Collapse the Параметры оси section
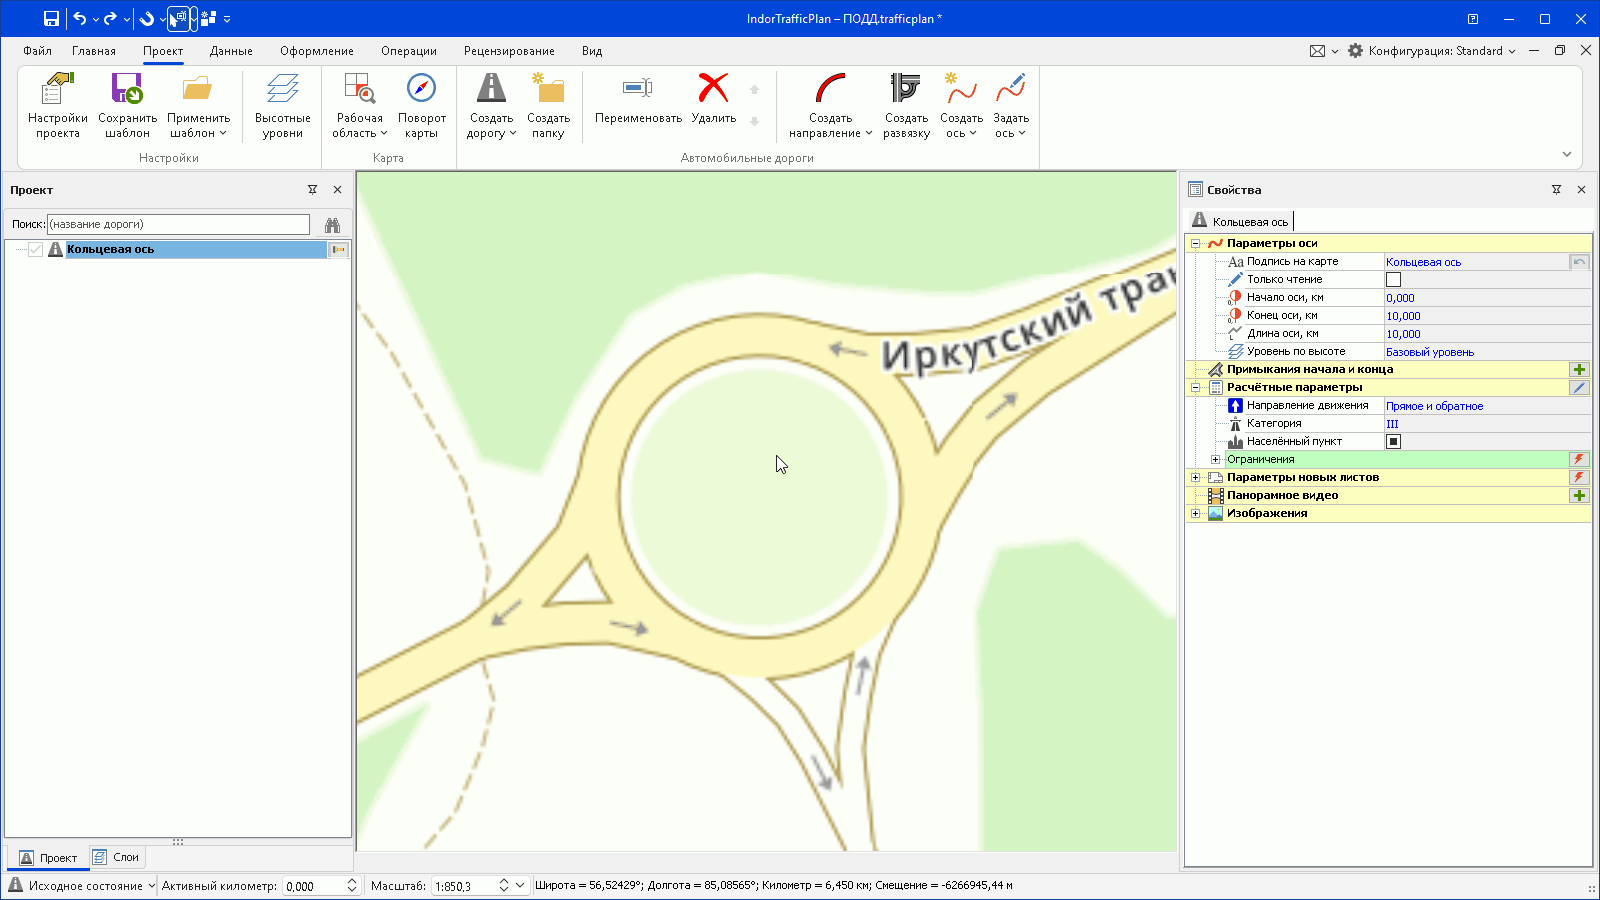This screenshot has height=900, width=1600. pos(1196,243)
